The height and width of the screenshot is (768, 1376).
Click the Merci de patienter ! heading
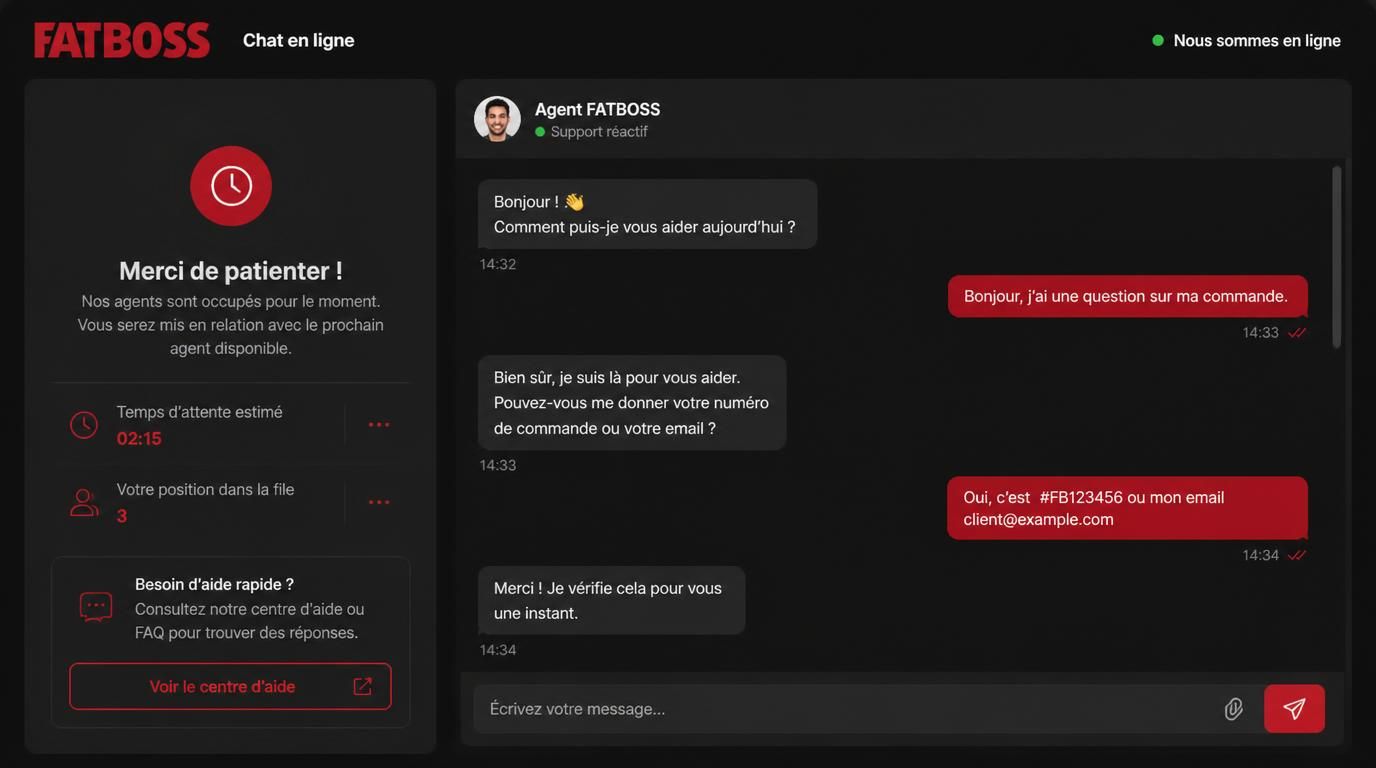tap(231, 271)
